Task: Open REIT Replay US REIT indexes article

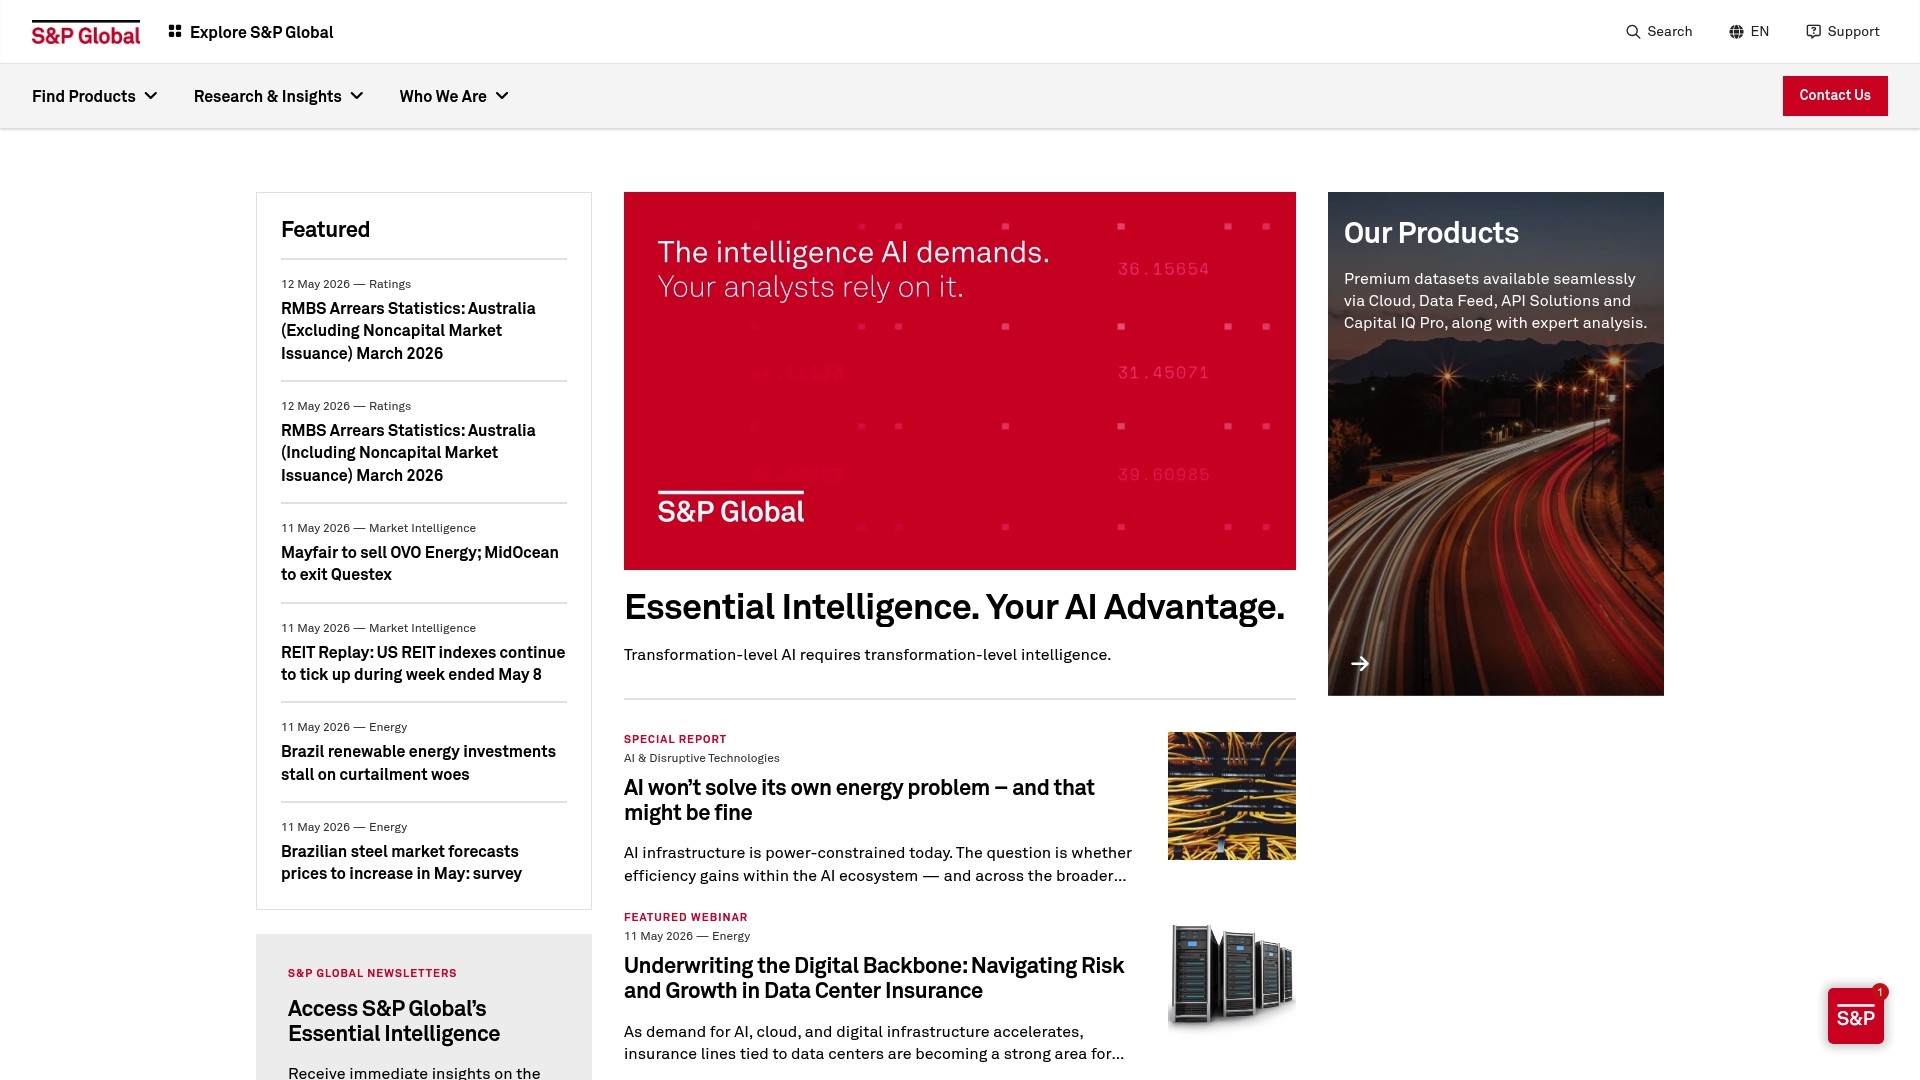Action: click(x=423, y=664)
